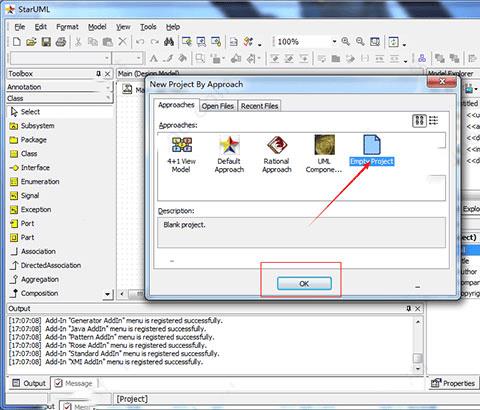Screen dimensions: 480x410
Task: Click the Toolbox scroll-down arrow
Action: pyautogui.click(x=107, y=294)
